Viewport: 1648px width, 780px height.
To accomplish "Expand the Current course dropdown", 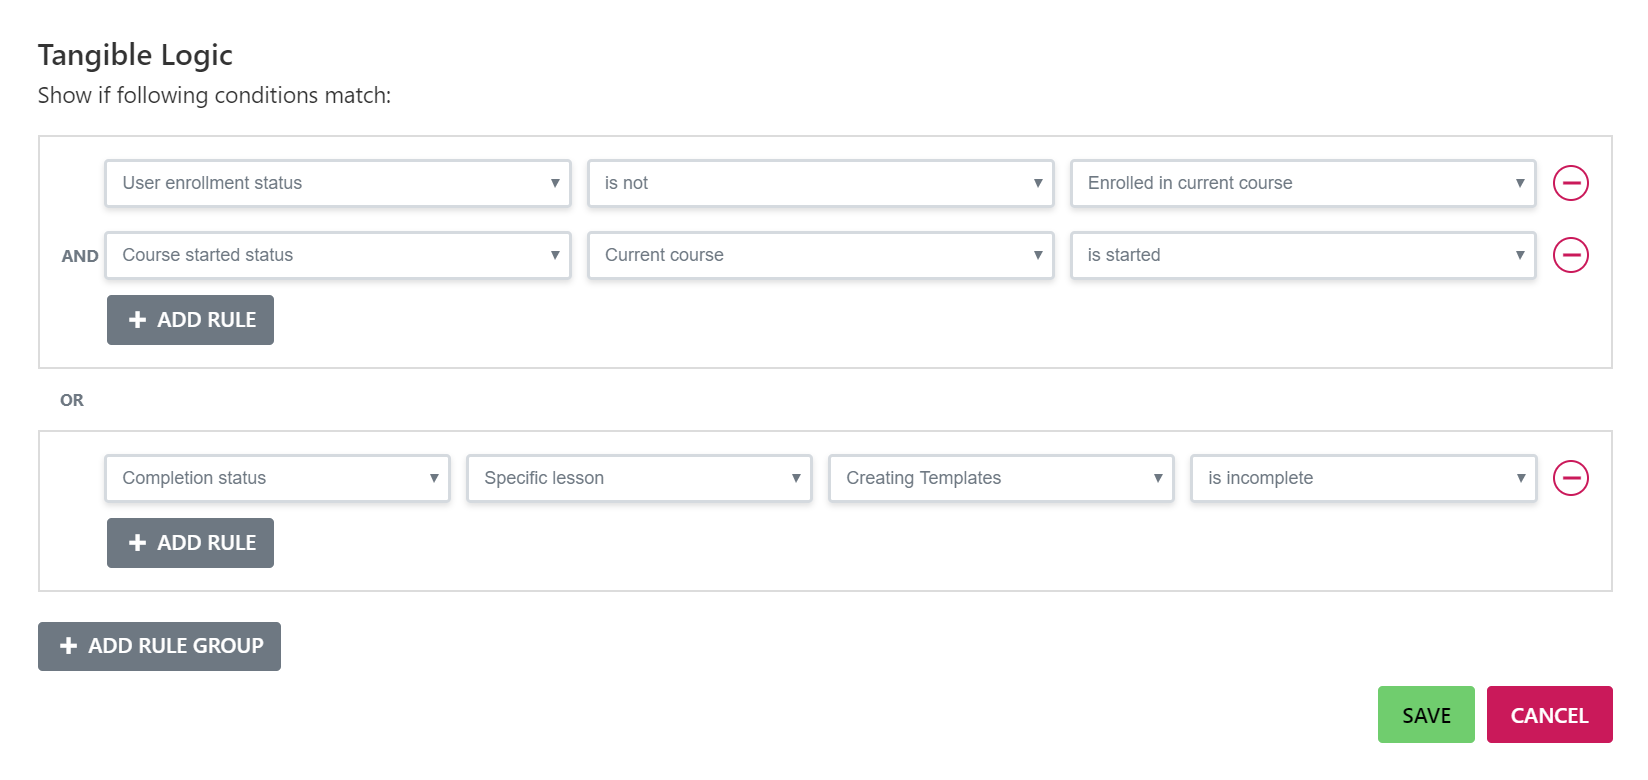I will (820, 255).
